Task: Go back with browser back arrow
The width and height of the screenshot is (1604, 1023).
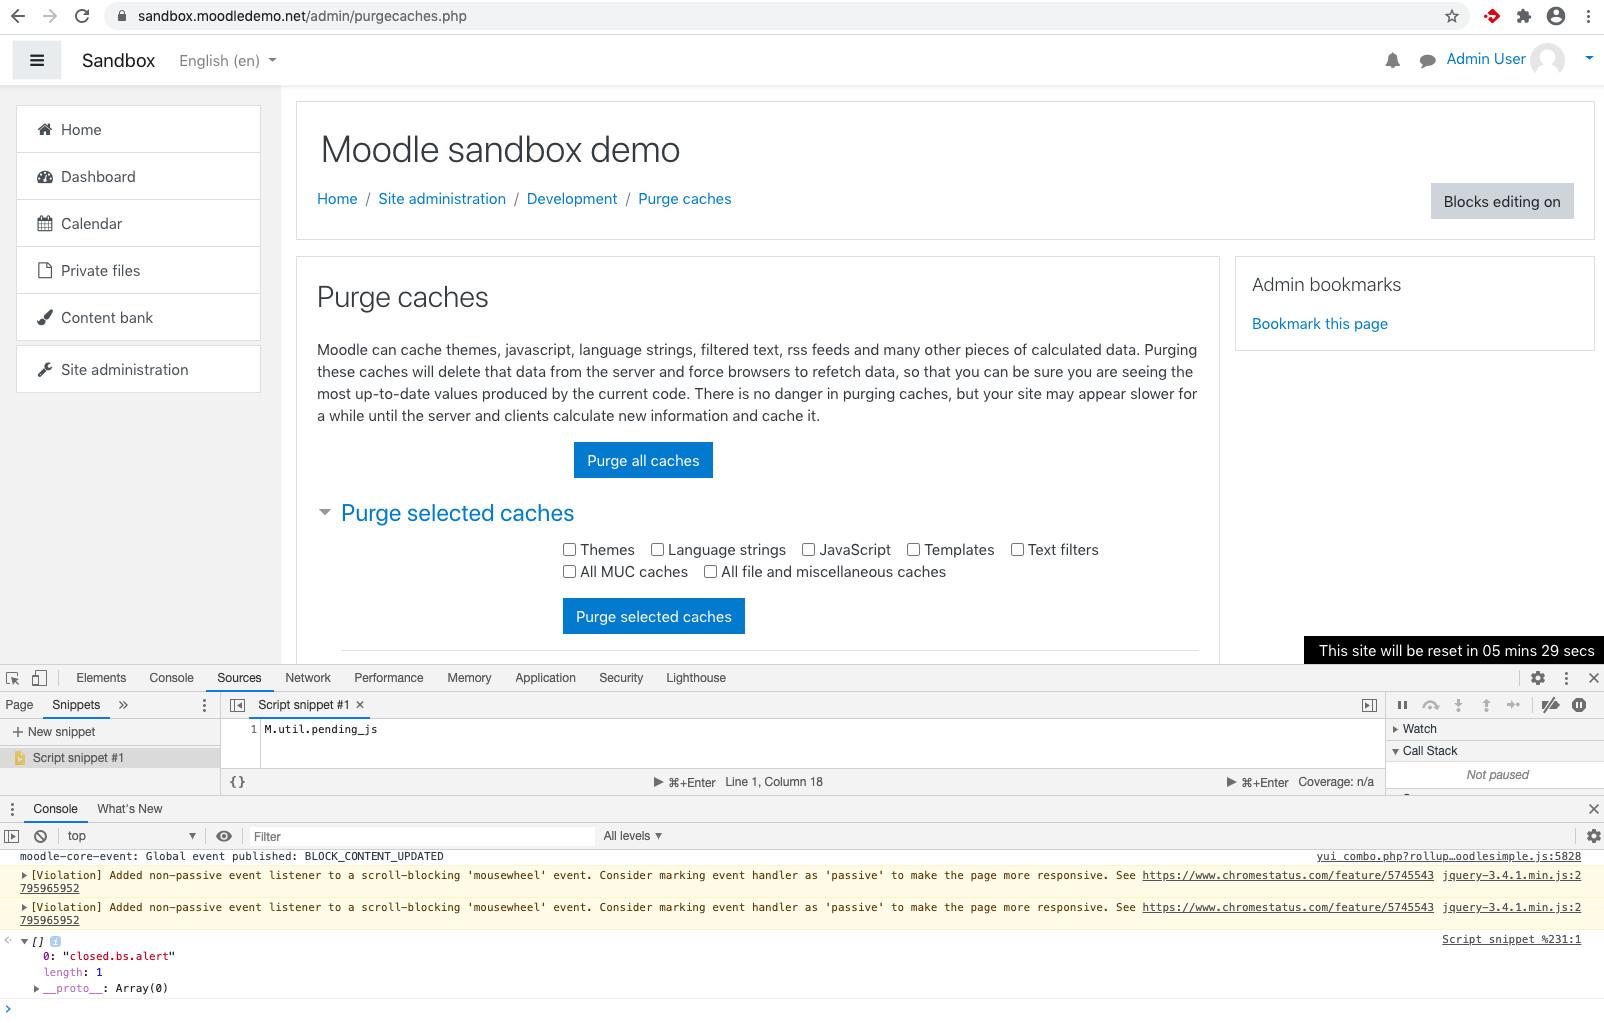Action: (x=18, y=16)
